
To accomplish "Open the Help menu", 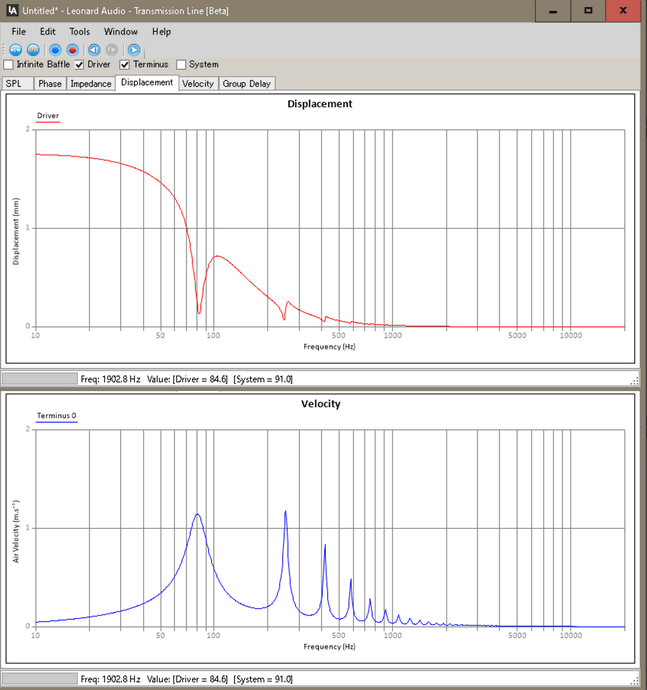I will tap(162, 32).
